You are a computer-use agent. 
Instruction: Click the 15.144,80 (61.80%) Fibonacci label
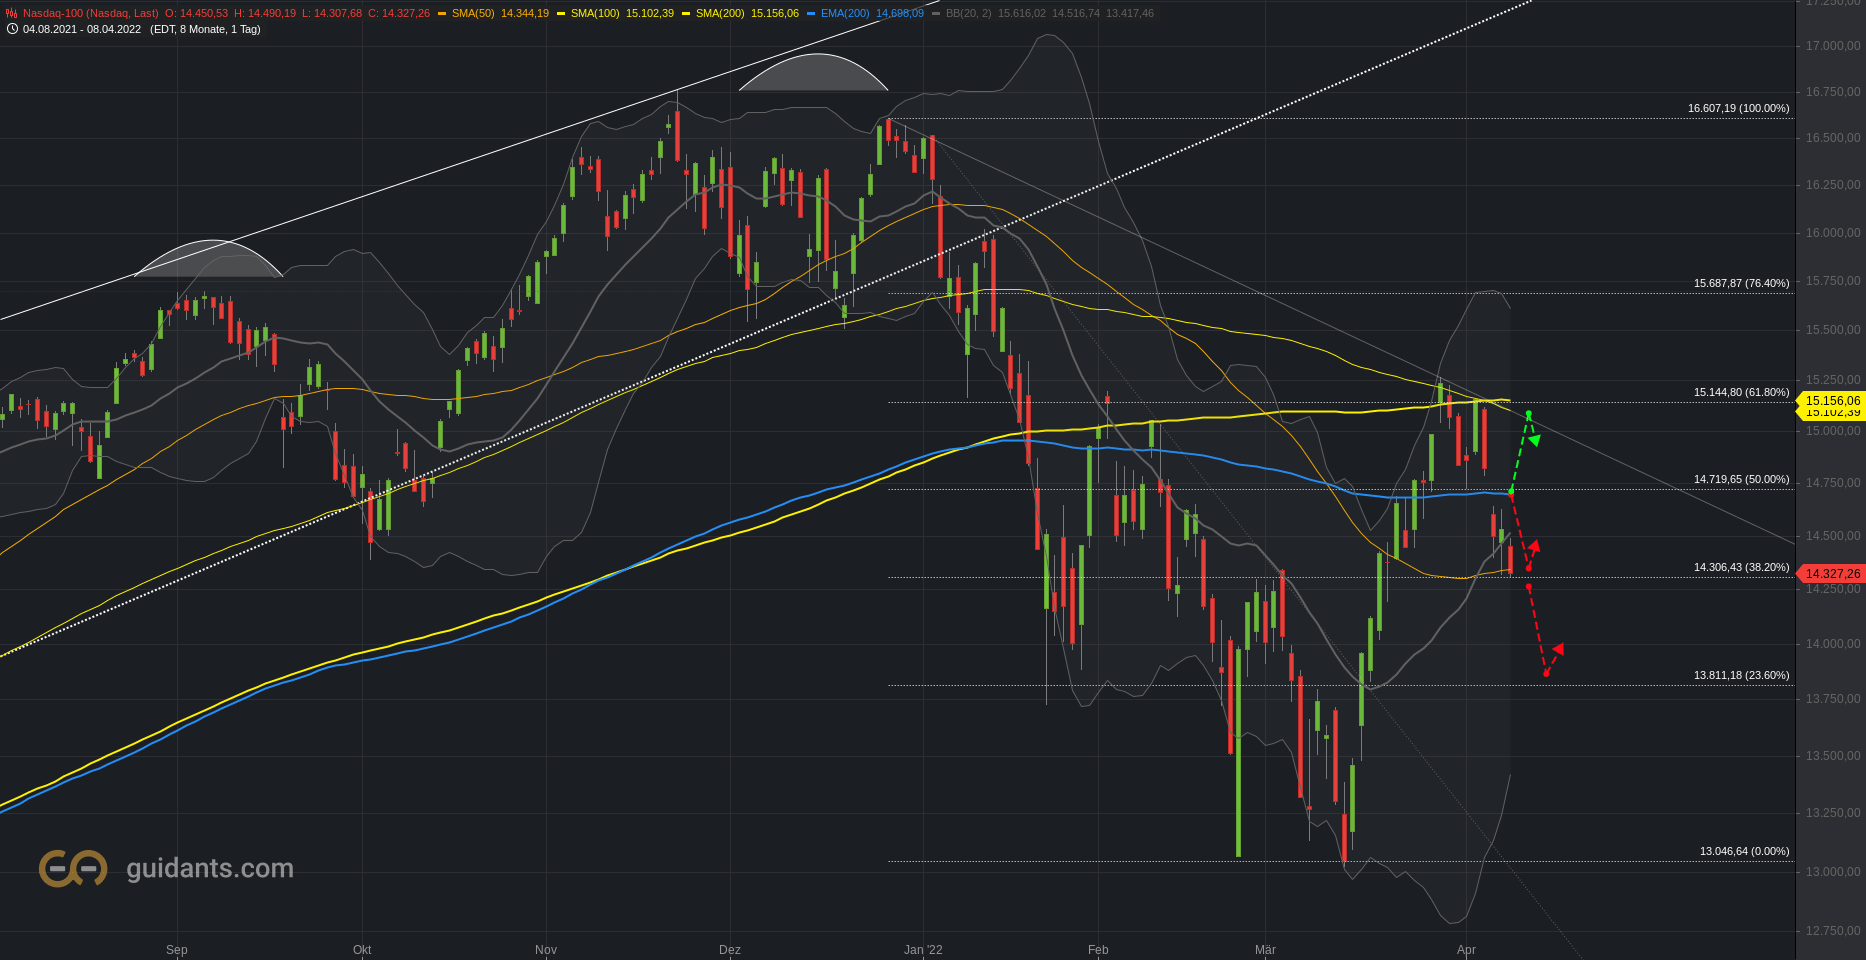point(1741,392)
